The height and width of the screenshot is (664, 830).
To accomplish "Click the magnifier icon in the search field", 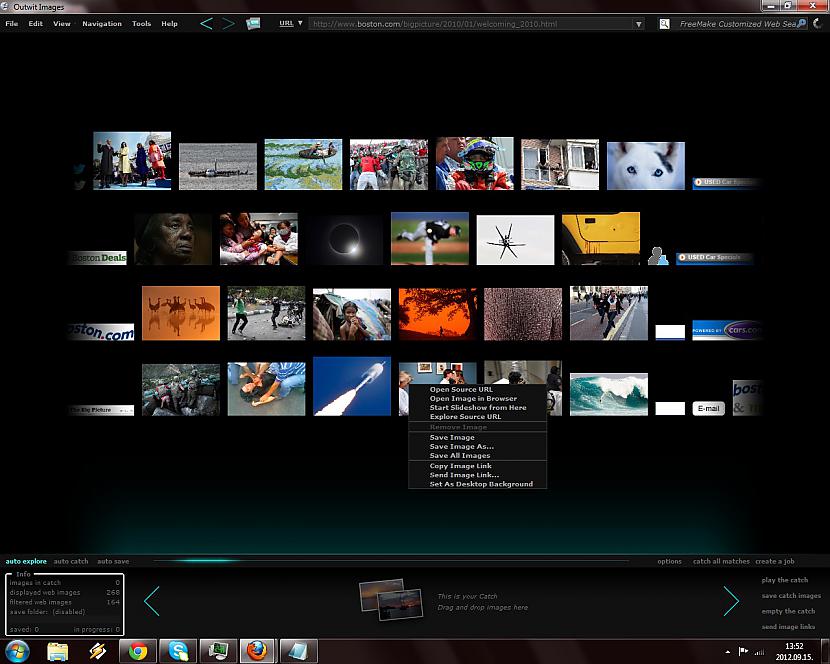I will point(801,23).
